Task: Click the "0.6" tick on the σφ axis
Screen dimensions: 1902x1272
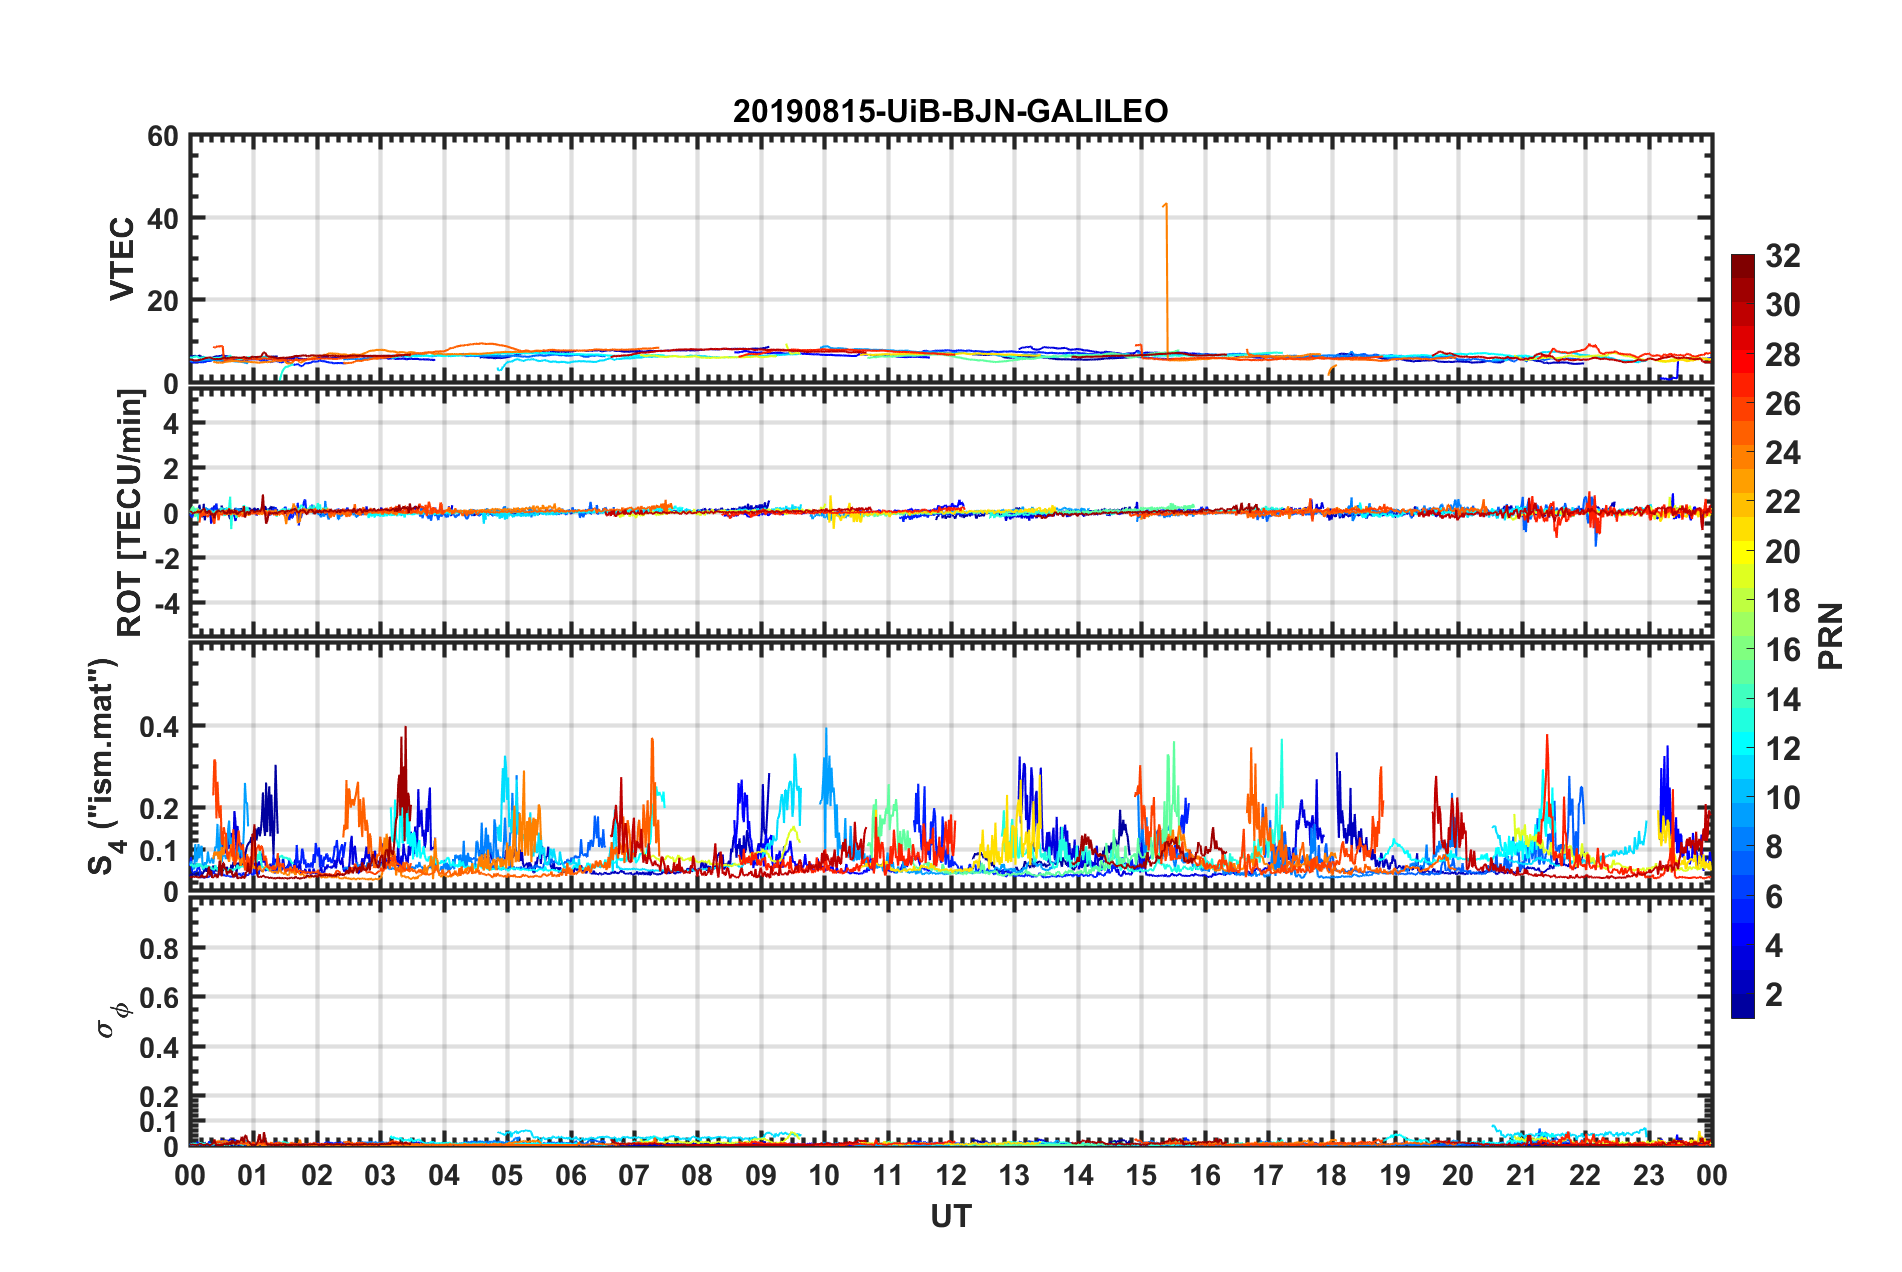Action: point(160,998)
